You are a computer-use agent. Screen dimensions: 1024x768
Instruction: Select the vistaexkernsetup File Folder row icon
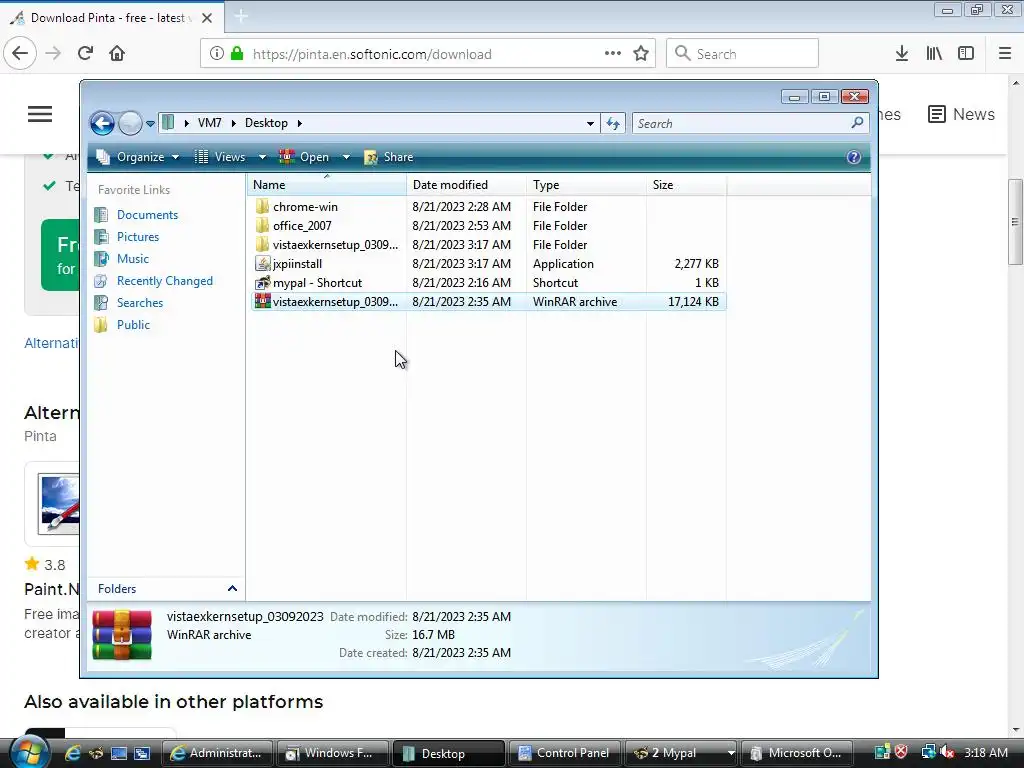click(x=262, y=245)
